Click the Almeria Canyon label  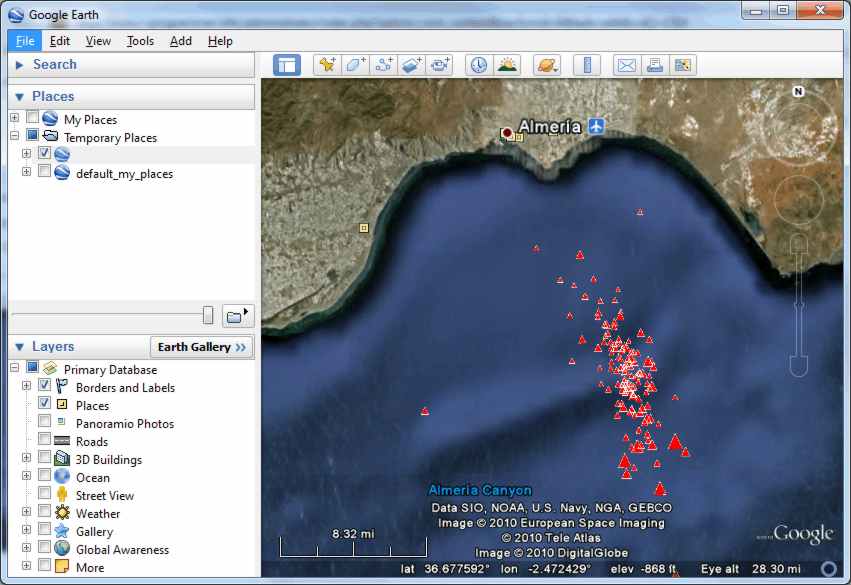point(480,491)
